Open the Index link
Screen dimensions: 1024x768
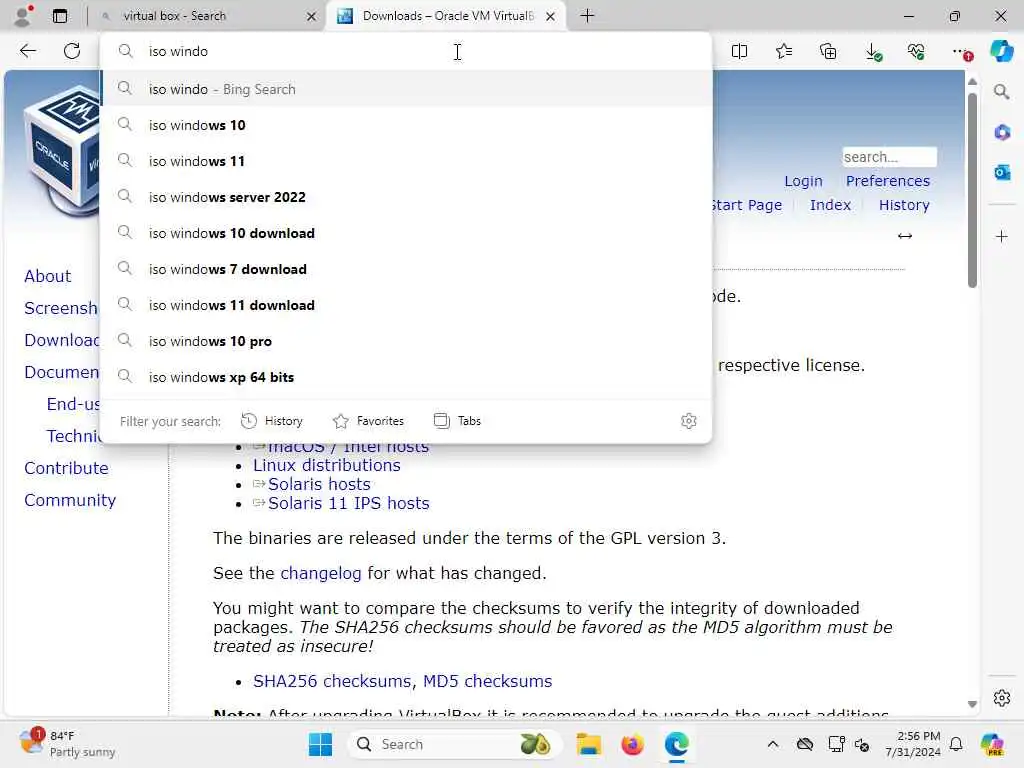coord(830,205)
